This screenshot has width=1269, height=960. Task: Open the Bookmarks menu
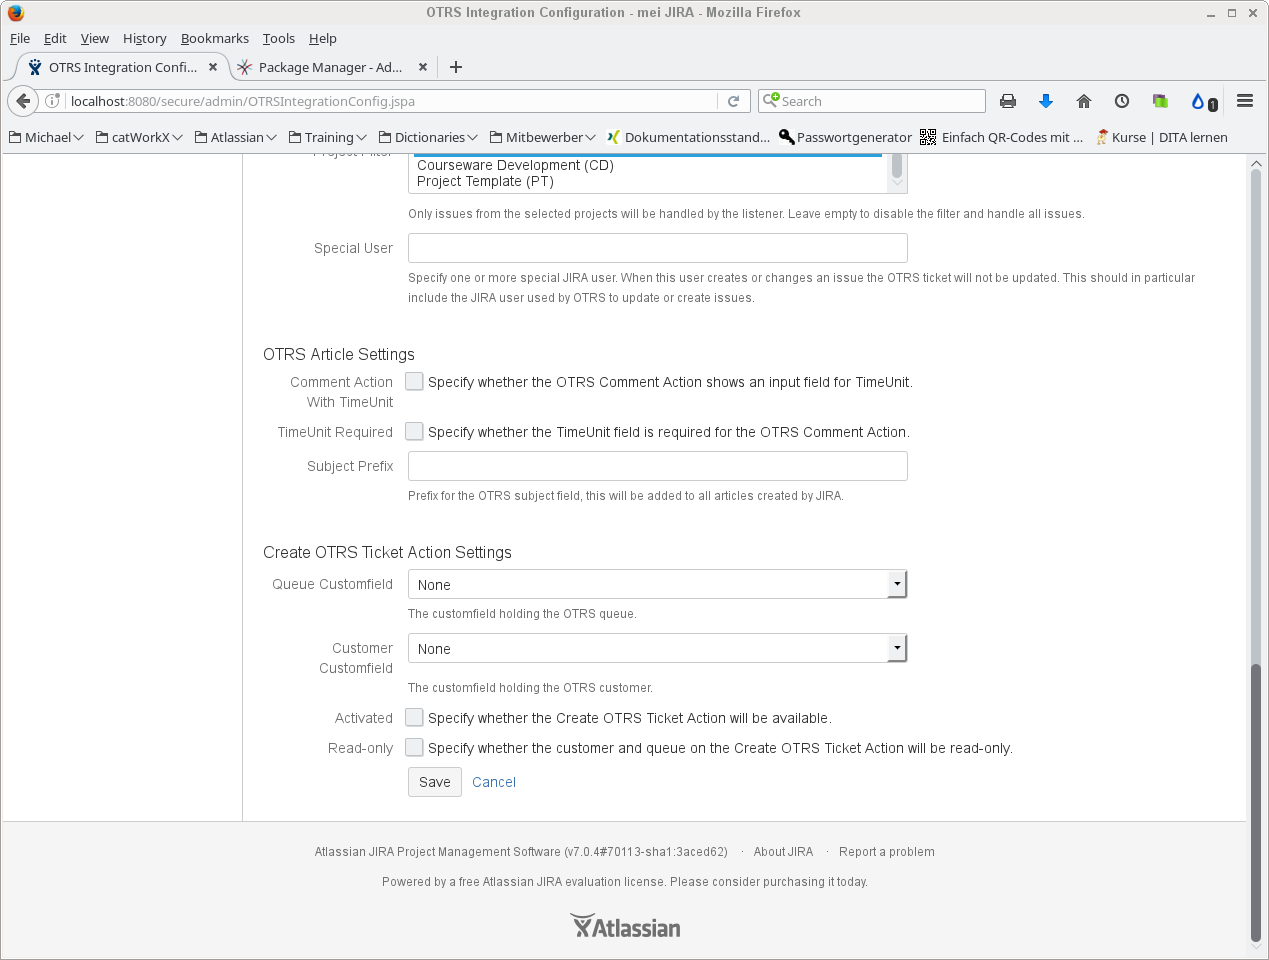pyautogui.click(x=214, y=38)
